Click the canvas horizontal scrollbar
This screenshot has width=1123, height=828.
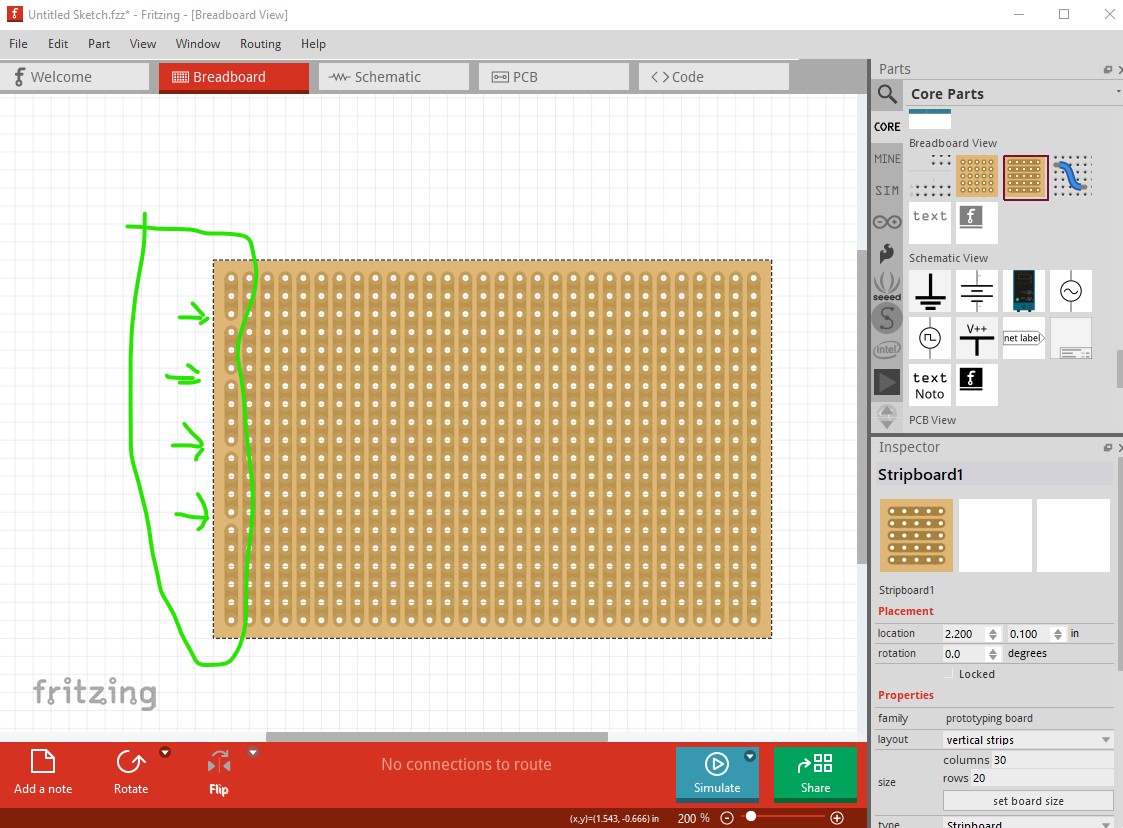(437, 736)
